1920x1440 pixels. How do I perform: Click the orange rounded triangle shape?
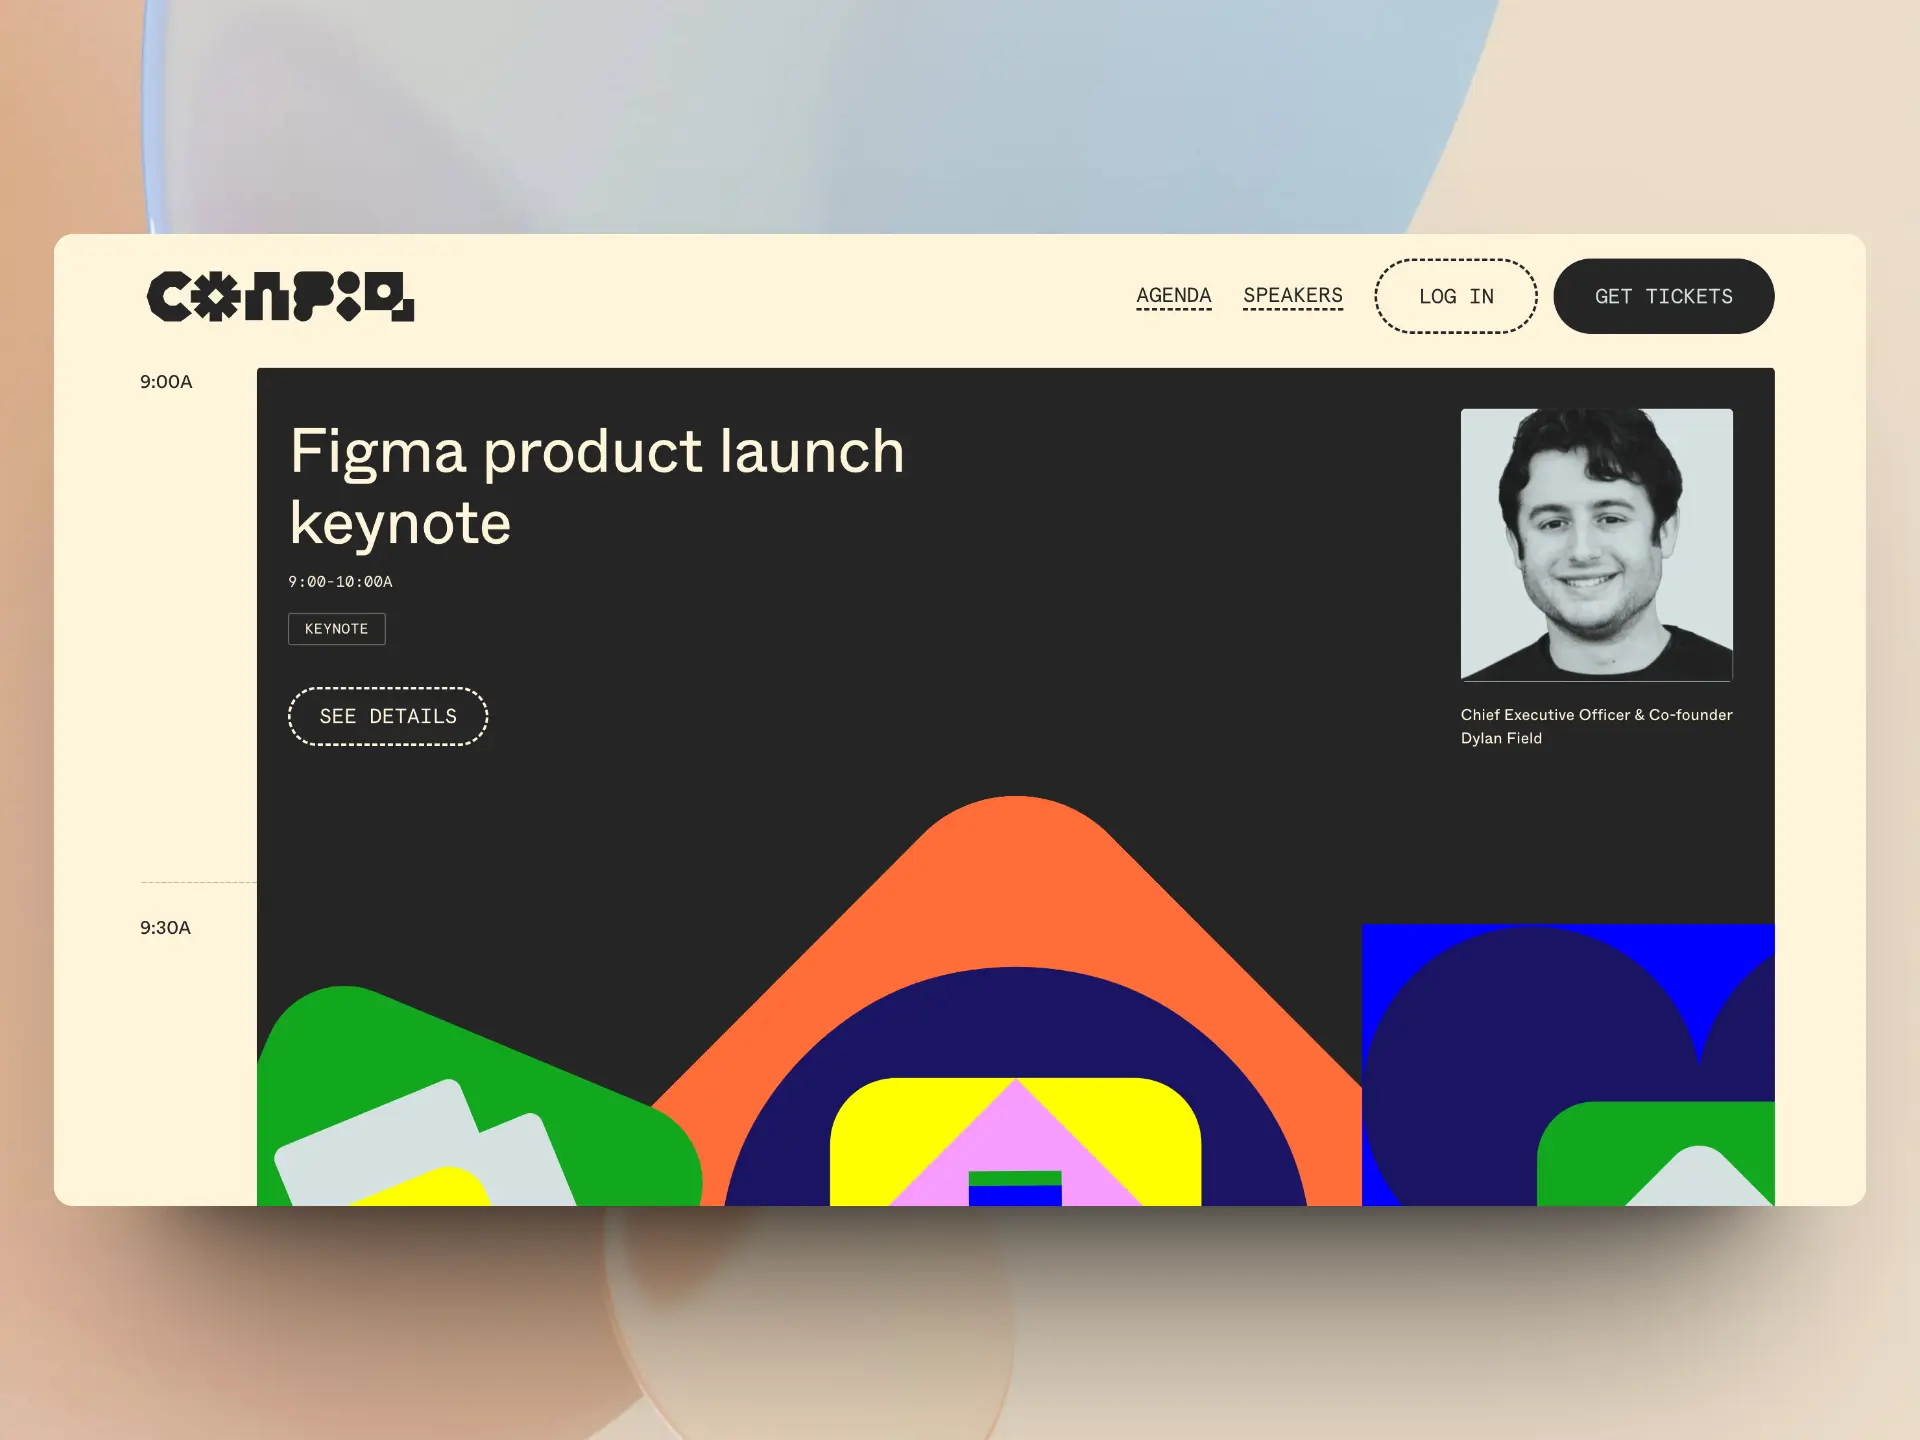pyautogui.click(x=1016, y=880)
